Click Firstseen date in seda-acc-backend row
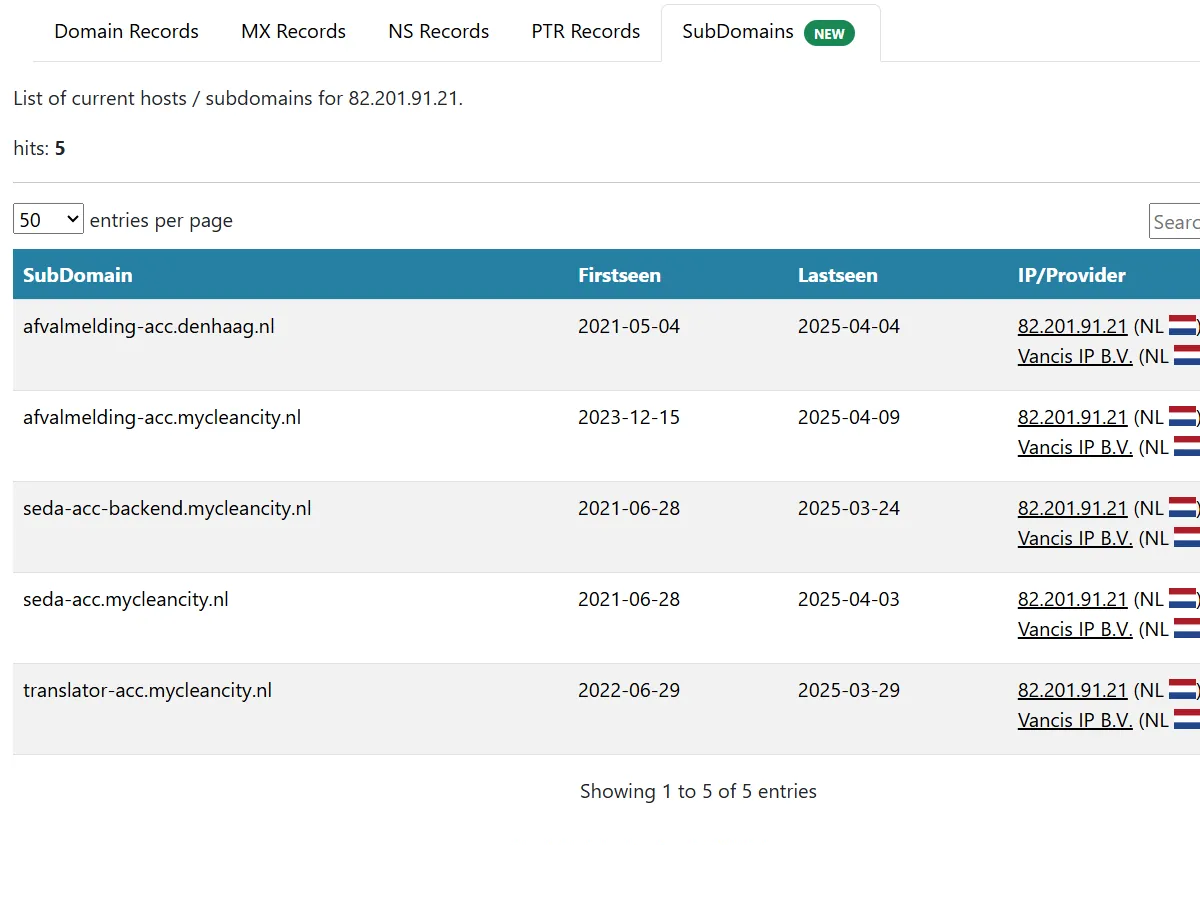Screen dimensions: 1200x900 629,508
